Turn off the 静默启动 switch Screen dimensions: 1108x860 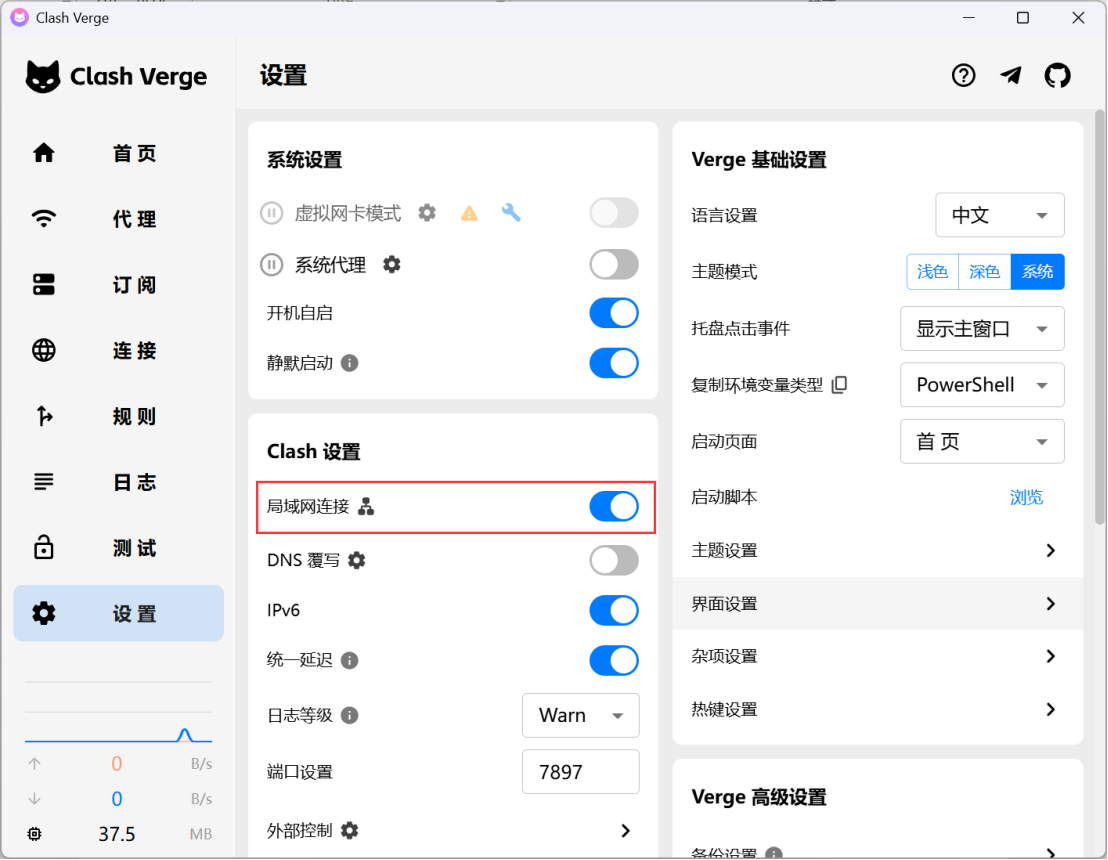click(614, 363)
